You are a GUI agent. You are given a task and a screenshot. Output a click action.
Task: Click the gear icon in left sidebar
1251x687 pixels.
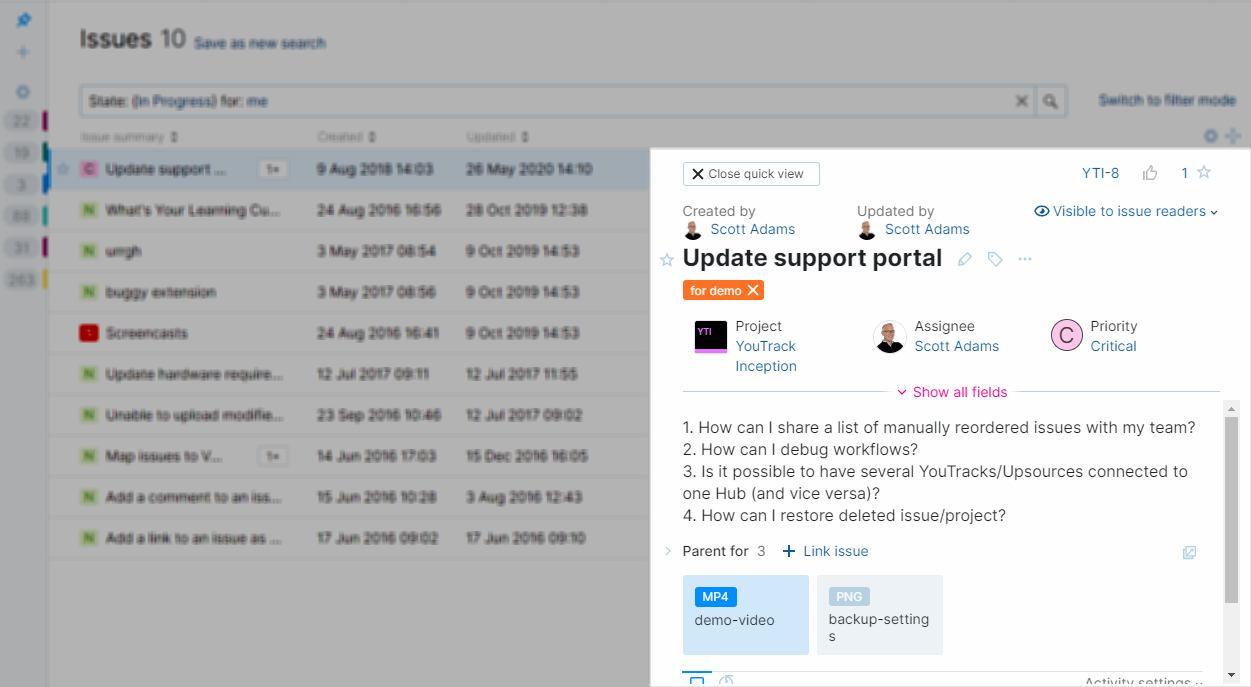[x=23, y=92]
